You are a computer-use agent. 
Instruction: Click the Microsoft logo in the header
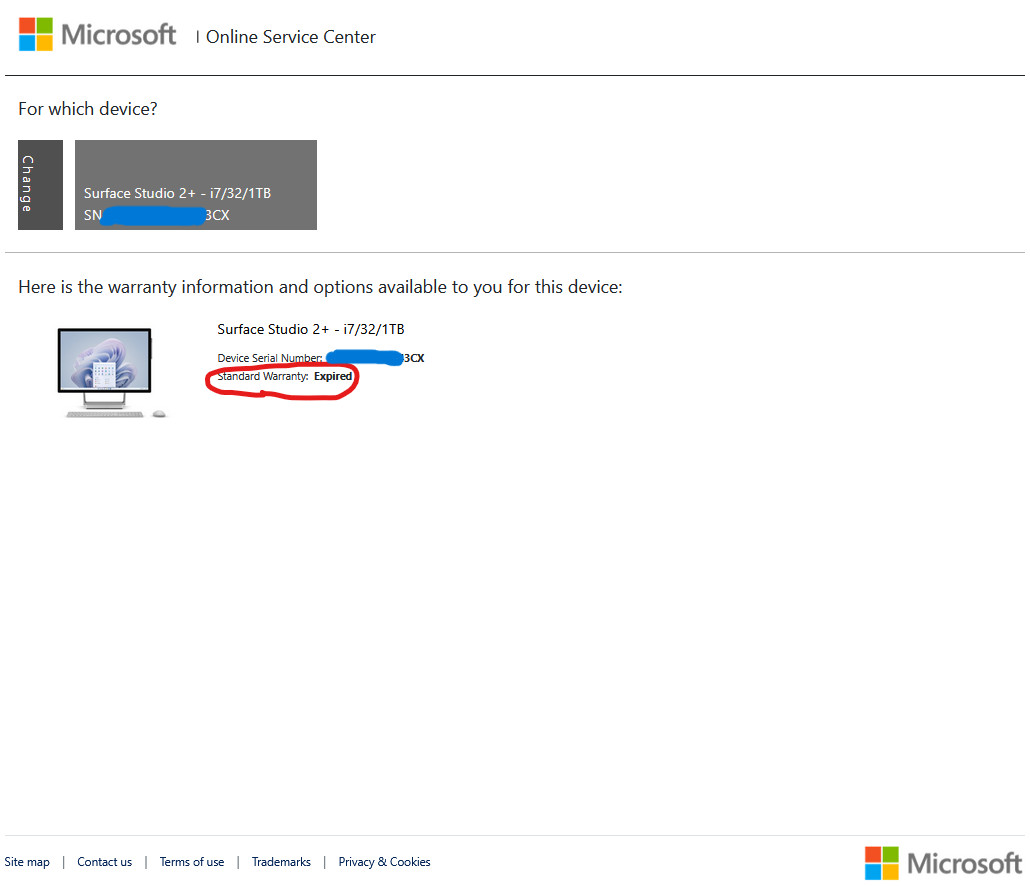(97, 34)
